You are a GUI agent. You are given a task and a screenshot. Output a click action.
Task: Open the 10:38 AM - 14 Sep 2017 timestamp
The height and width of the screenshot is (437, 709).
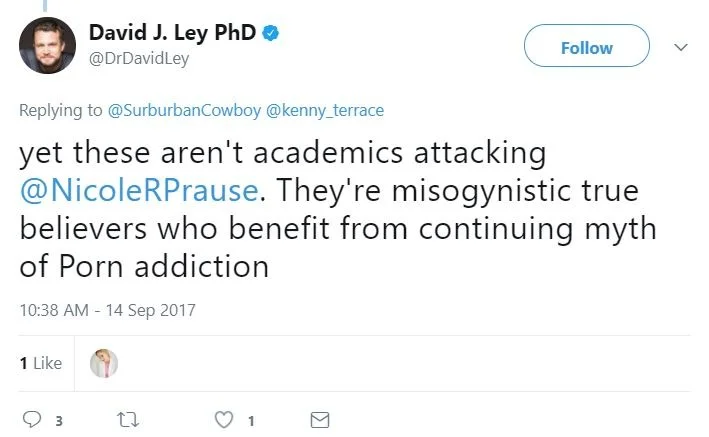(107, 310)
